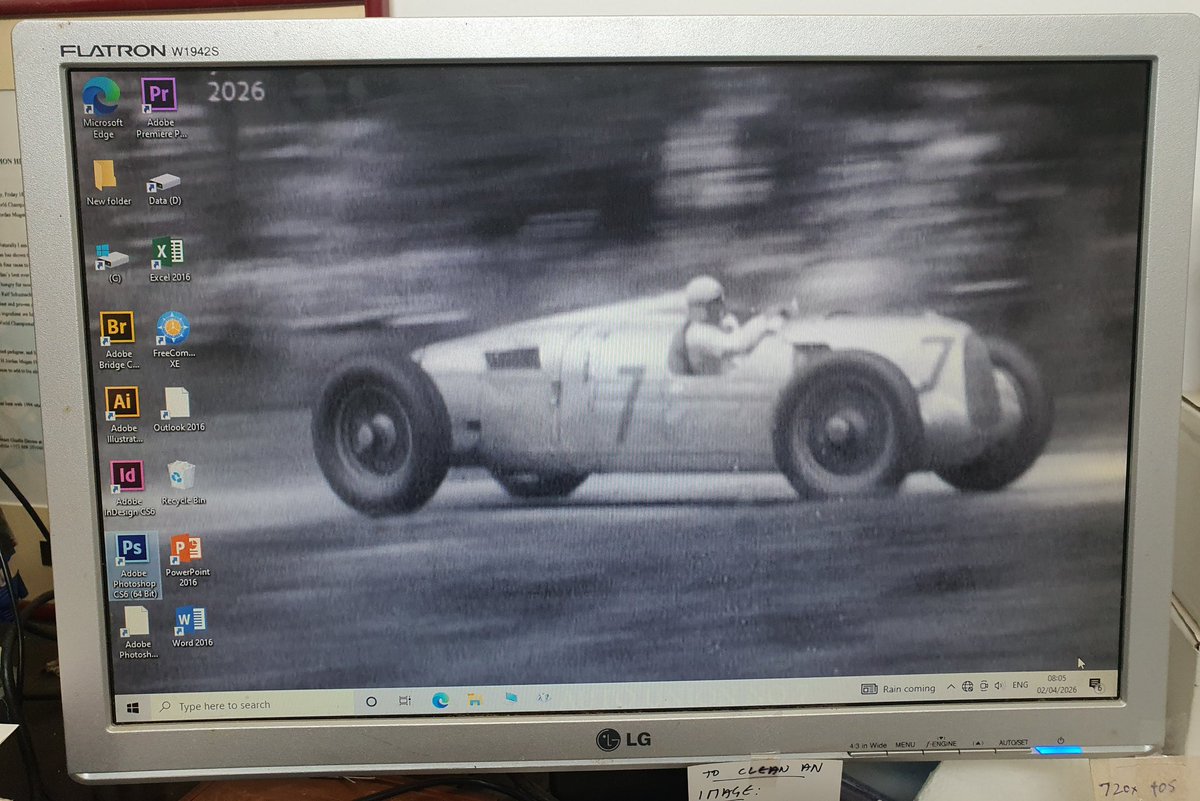
Task: Open network globe tray icon
Action: (968, 686)
